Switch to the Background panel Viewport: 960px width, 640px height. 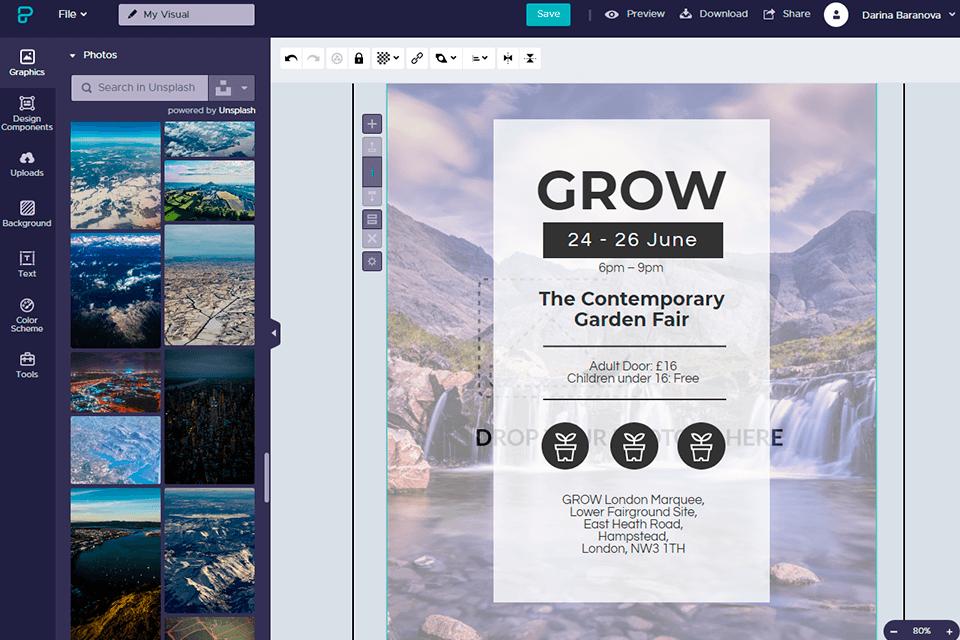(27, 214)
